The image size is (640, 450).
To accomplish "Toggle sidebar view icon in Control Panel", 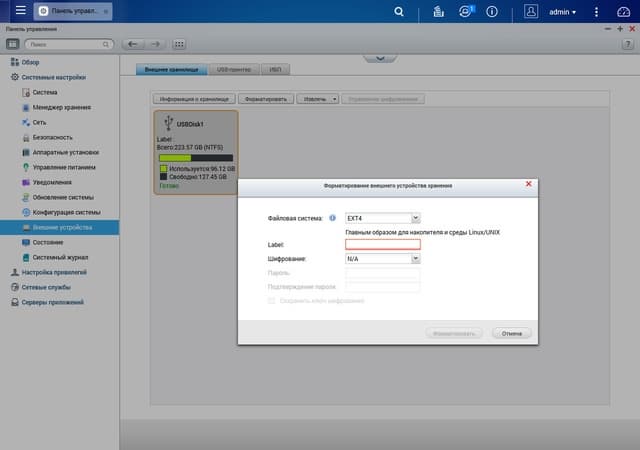I will tap(12, 44).
